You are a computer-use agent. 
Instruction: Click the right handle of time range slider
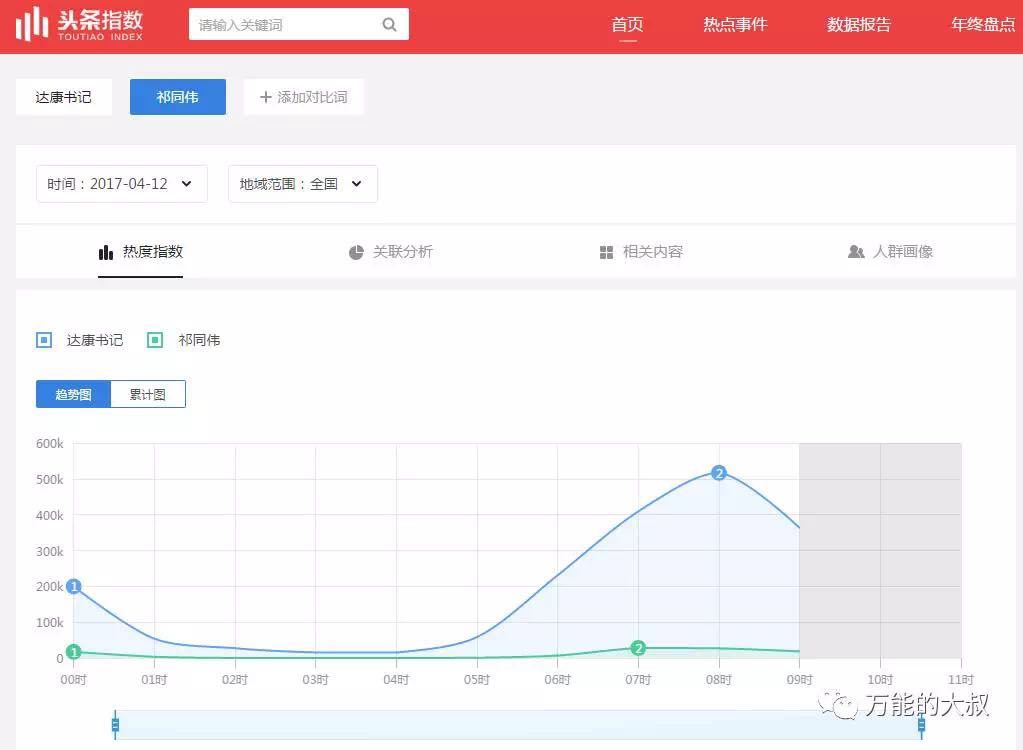[x=921, y=725]
